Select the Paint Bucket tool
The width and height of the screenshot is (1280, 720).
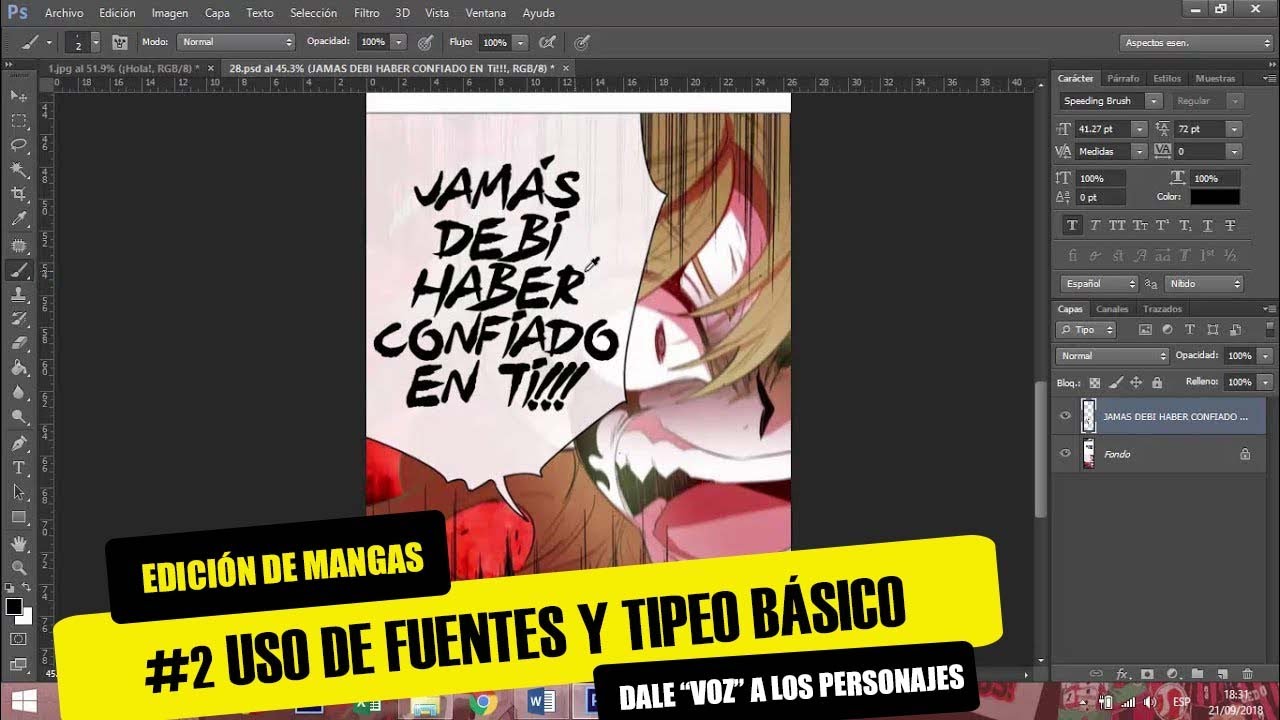click(19, 368)
